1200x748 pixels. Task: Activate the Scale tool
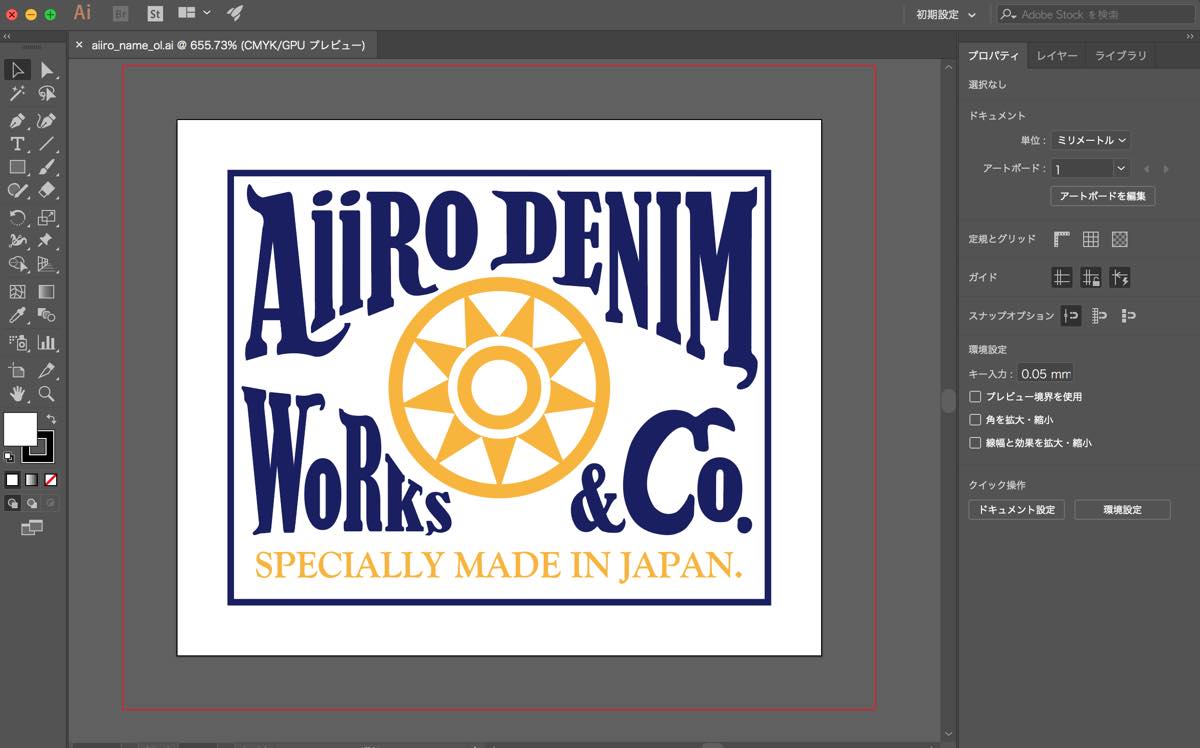click(x=46, y=217)
